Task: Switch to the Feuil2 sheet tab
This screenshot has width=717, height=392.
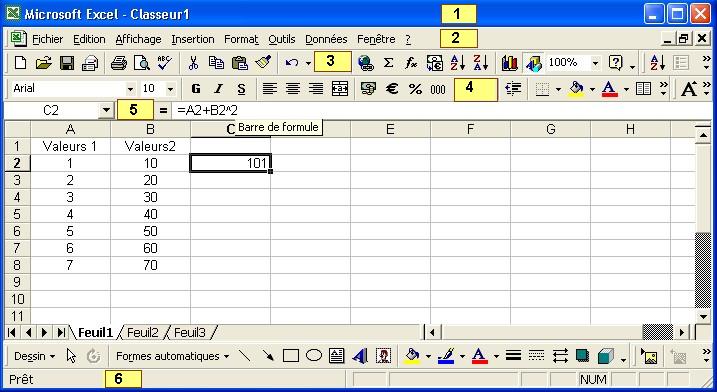Action: (x=142, y=333)
